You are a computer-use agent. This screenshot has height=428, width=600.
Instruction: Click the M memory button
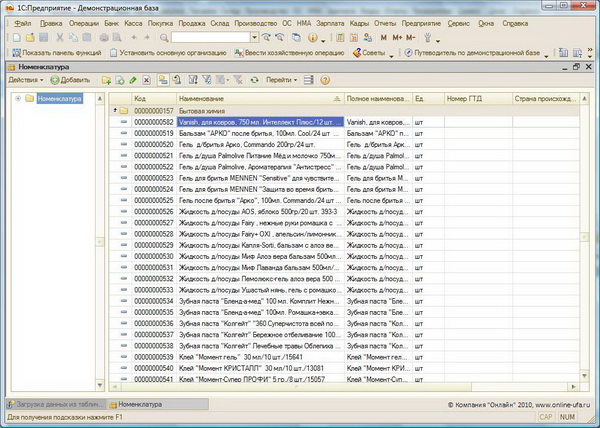click(x=384, y=37)
